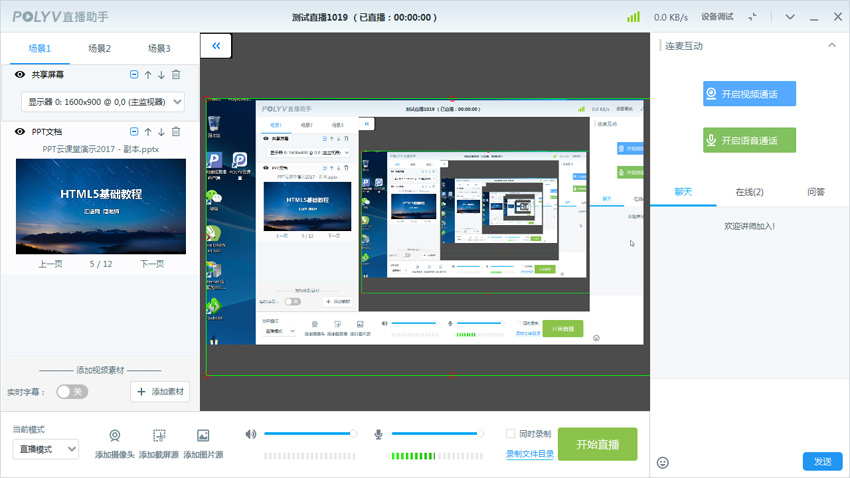Hide the 共享屏幕 source via eye icon
850x478 pixels.
click(20, 75)
